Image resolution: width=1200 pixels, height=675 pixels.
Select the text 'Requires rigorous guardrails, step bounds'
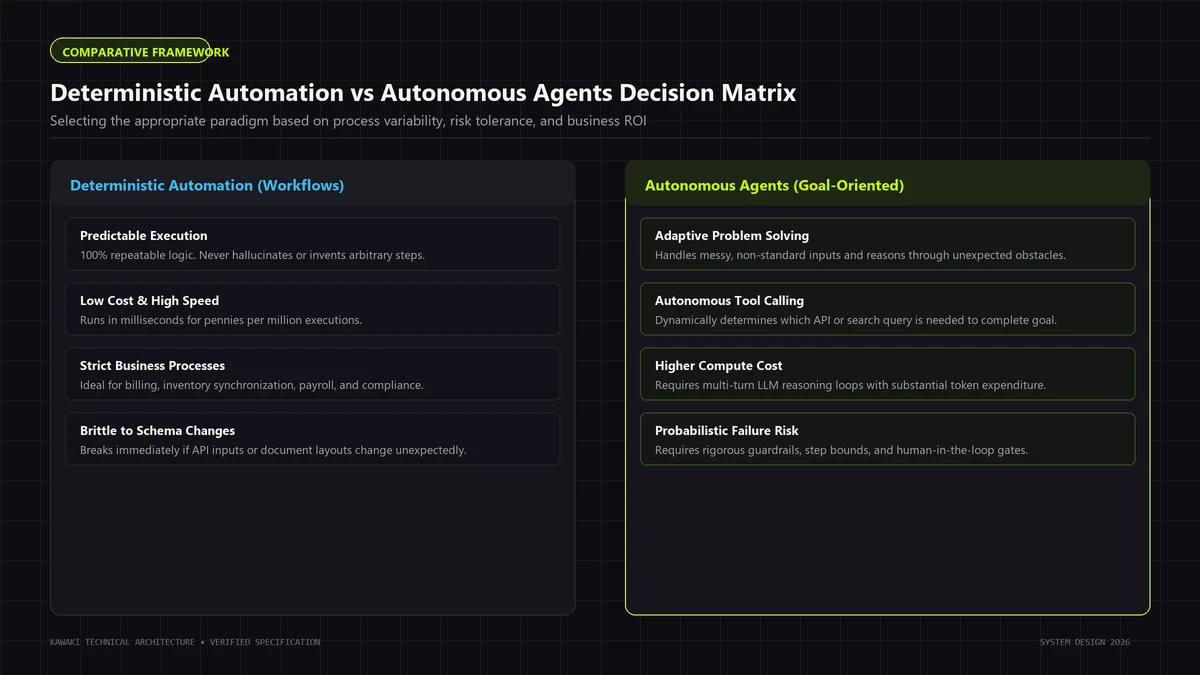[x=841, y=450]
